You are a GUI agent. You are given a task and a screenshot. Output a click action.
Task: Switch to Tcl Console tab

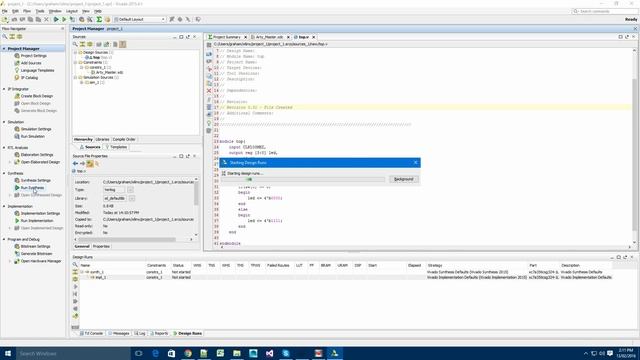(x=91, y=333)
